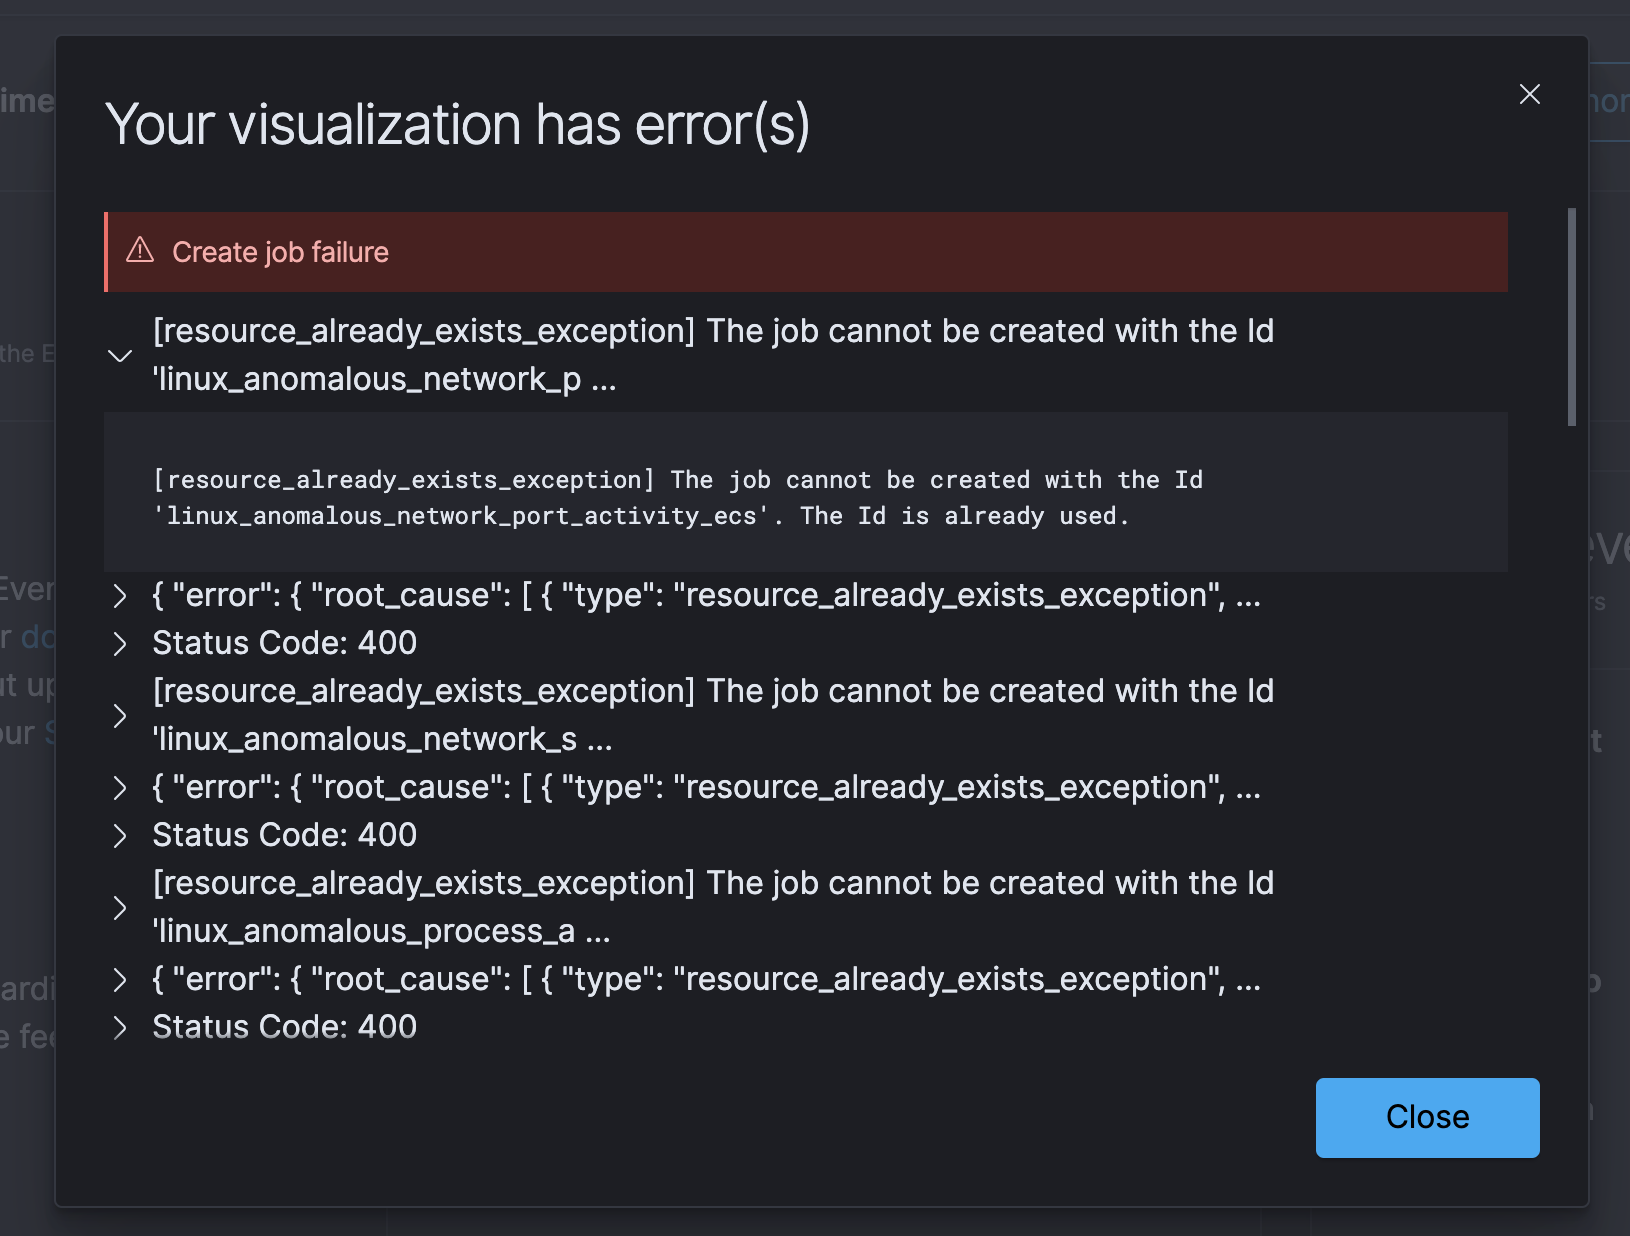This screenshot has height=1236, width=1630.
Task: Click the warning triangle icon in the failure banner
Action: coord(139,251)
